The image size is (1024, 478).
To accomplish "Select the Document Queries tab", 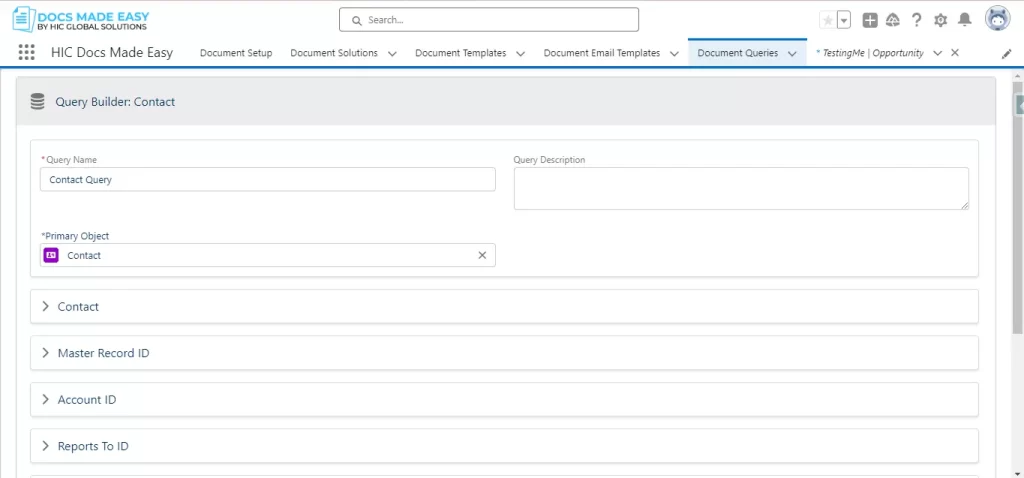I will point(737,53).
